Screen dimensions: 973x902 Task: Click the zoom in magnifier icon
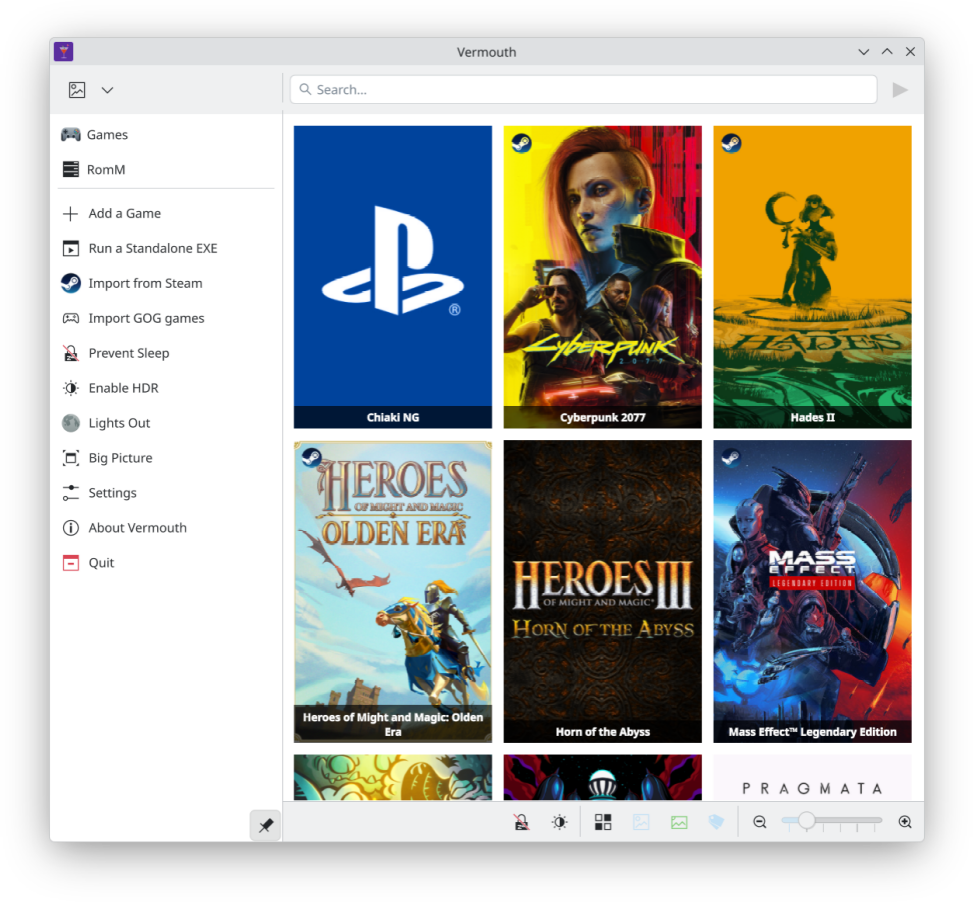point(905,822)
